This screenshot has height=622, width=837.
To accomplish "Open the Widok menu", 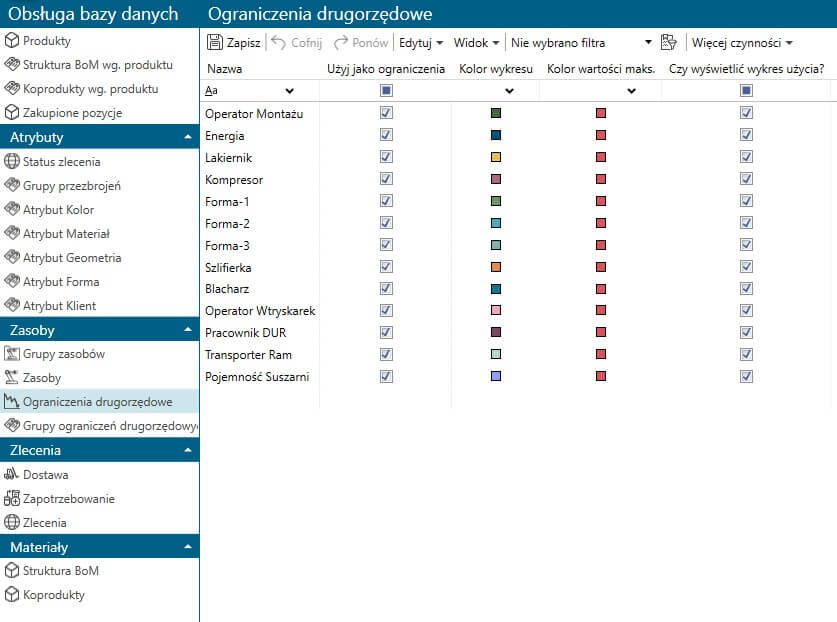I will (x=476, y=42).
